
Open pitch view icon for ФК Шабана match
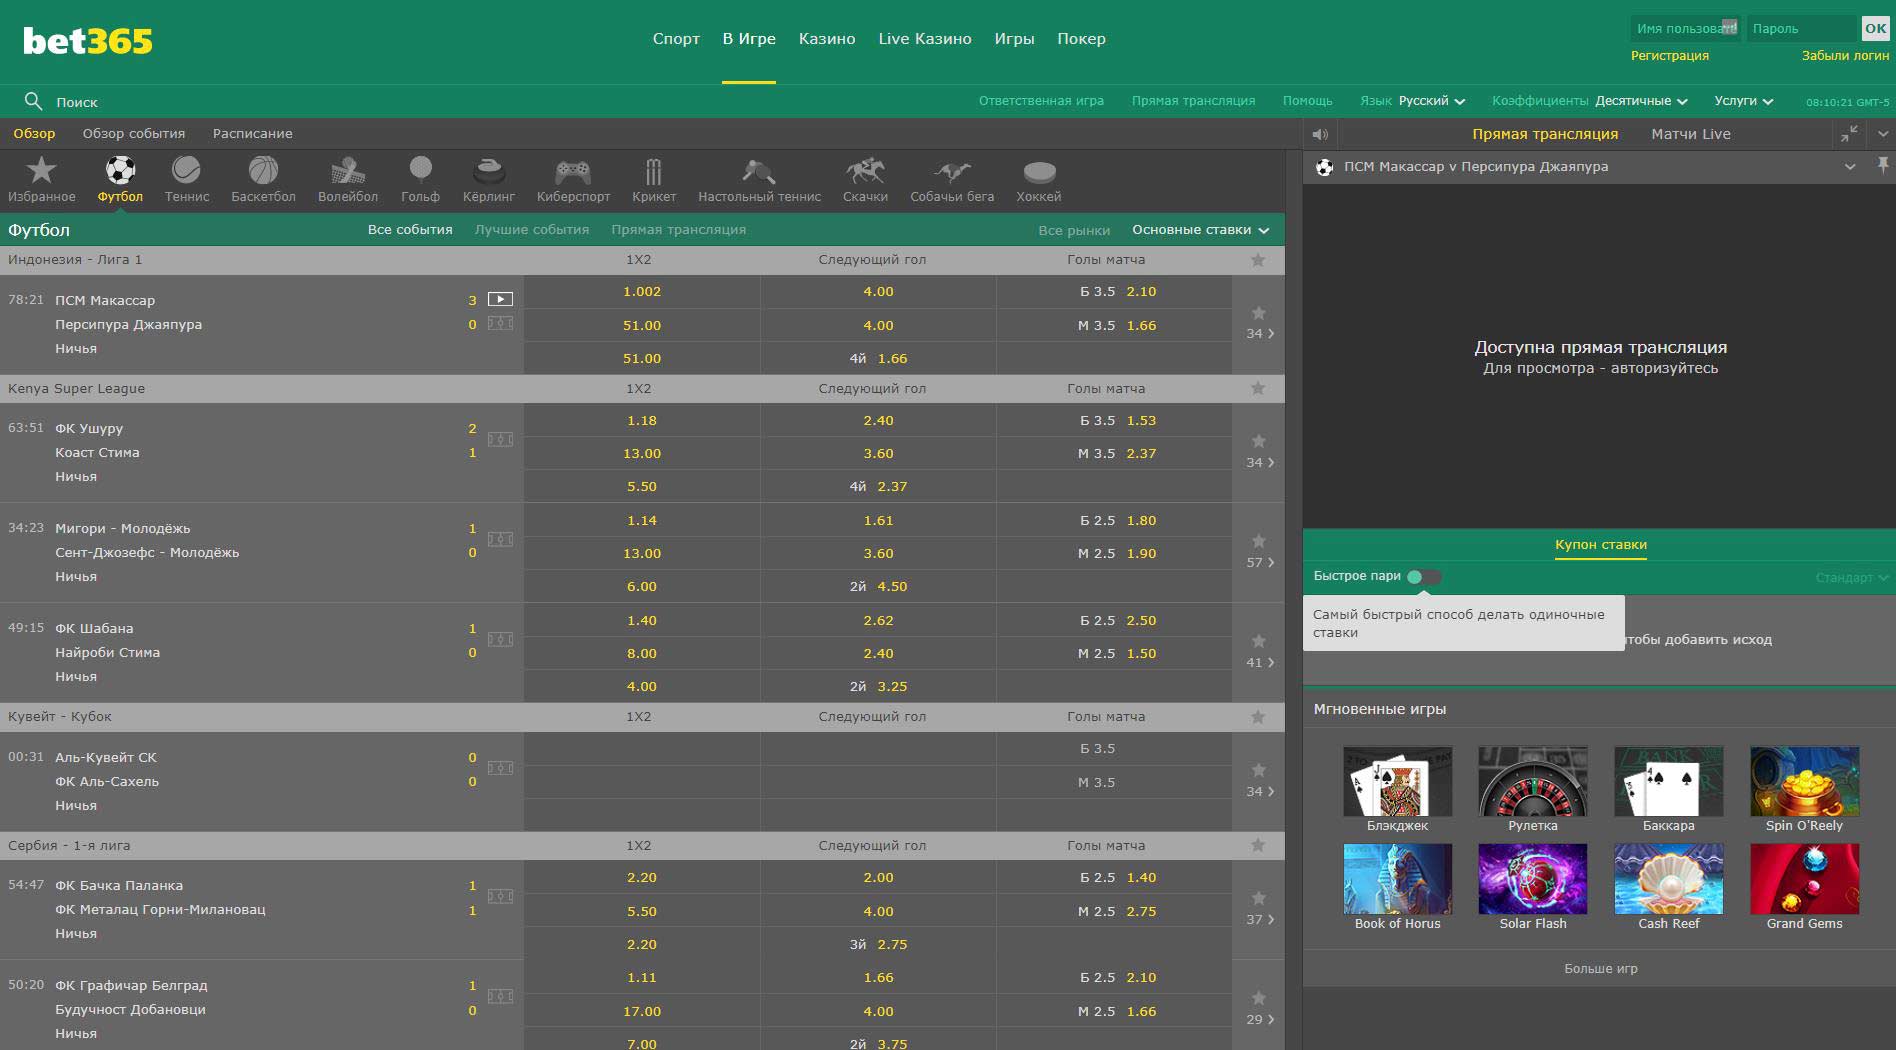(500, 639)
